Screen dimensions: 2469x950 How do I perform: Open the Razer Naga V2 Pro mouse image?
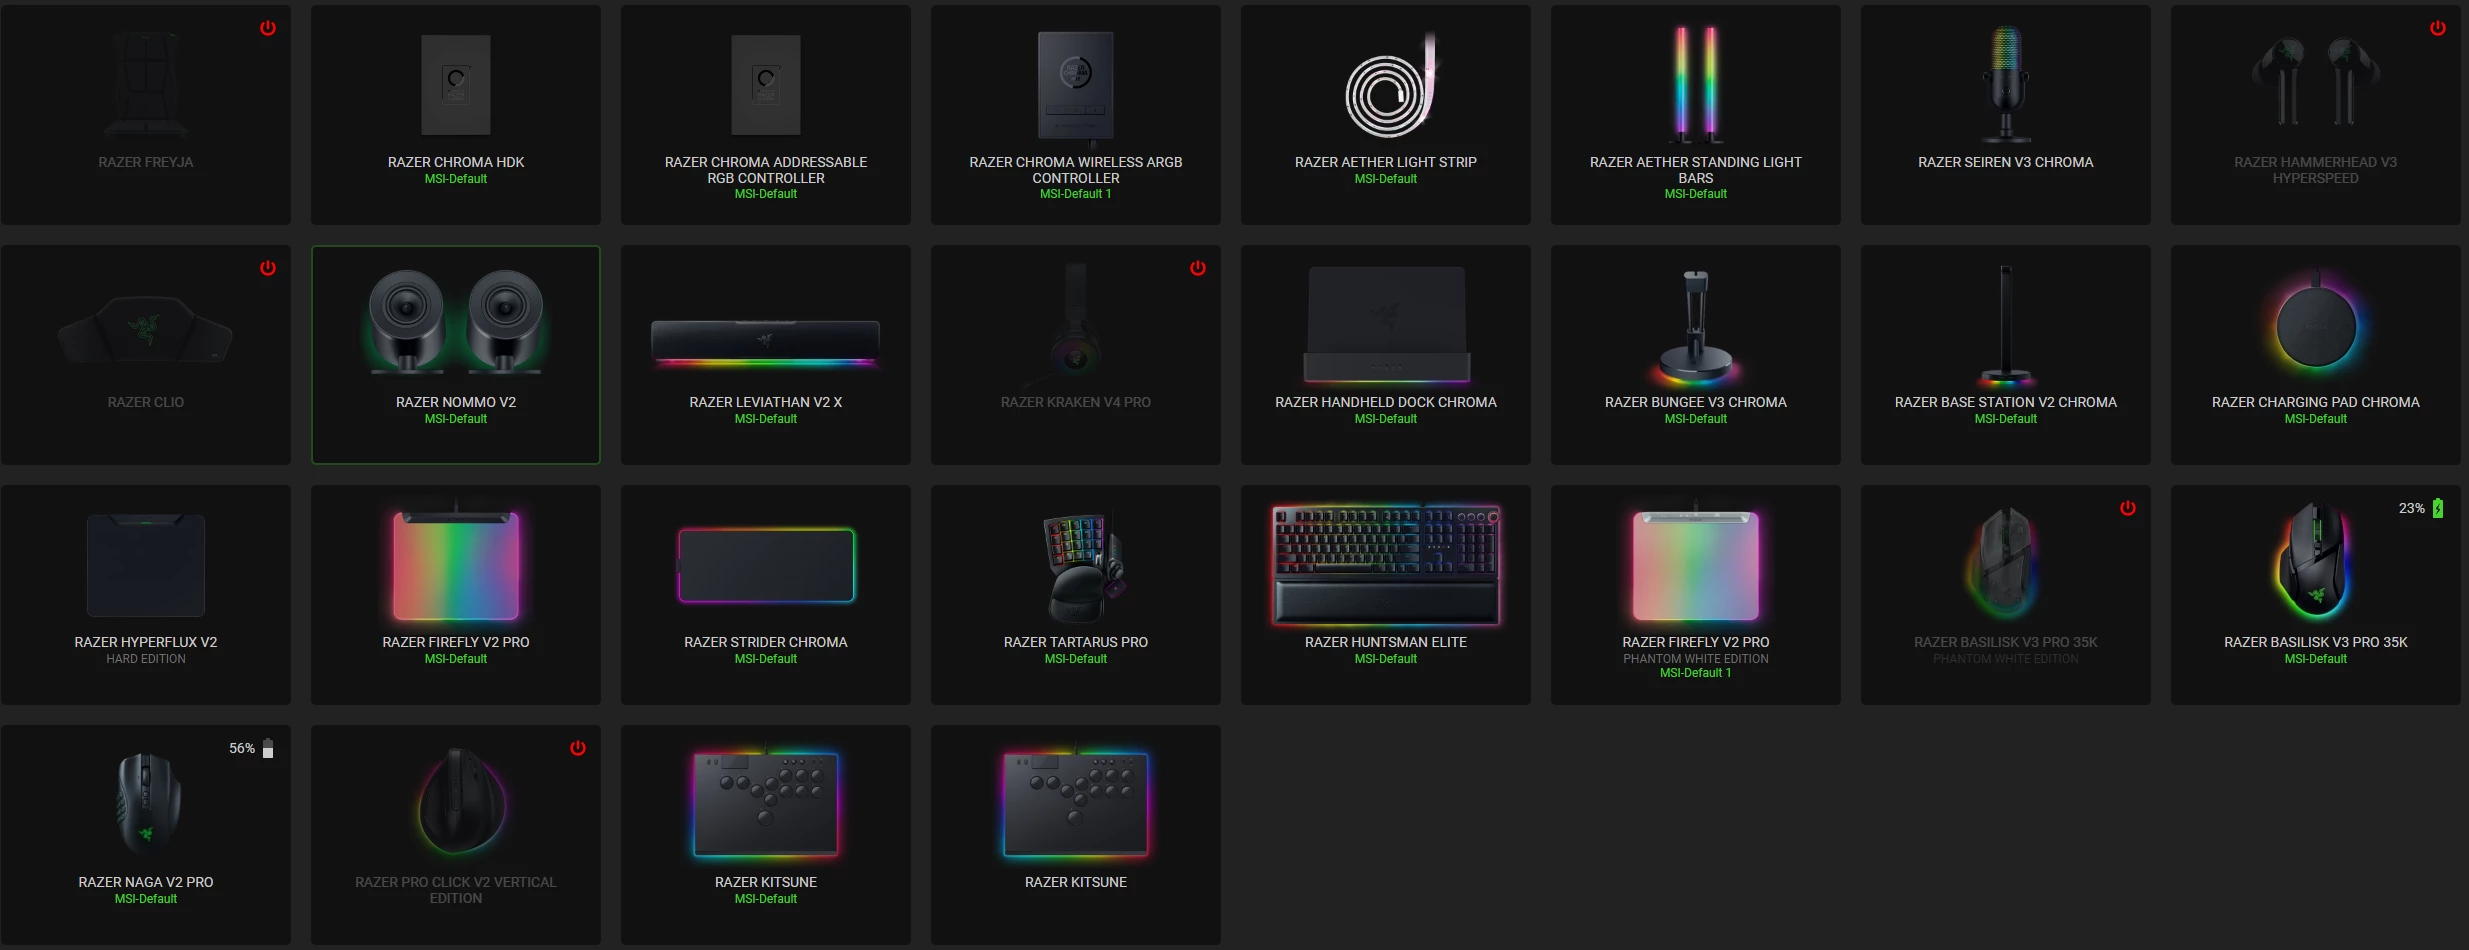[148, 803]
